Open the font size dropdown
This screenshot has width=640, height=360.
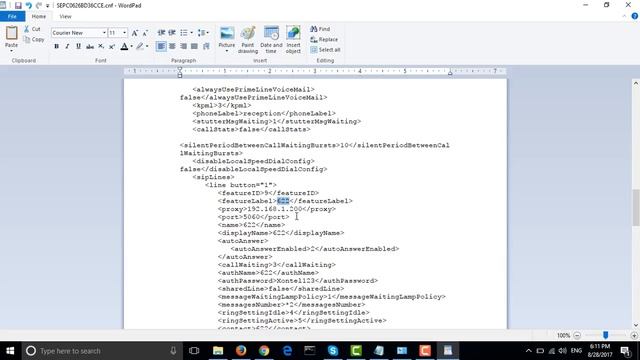point(124,33)
